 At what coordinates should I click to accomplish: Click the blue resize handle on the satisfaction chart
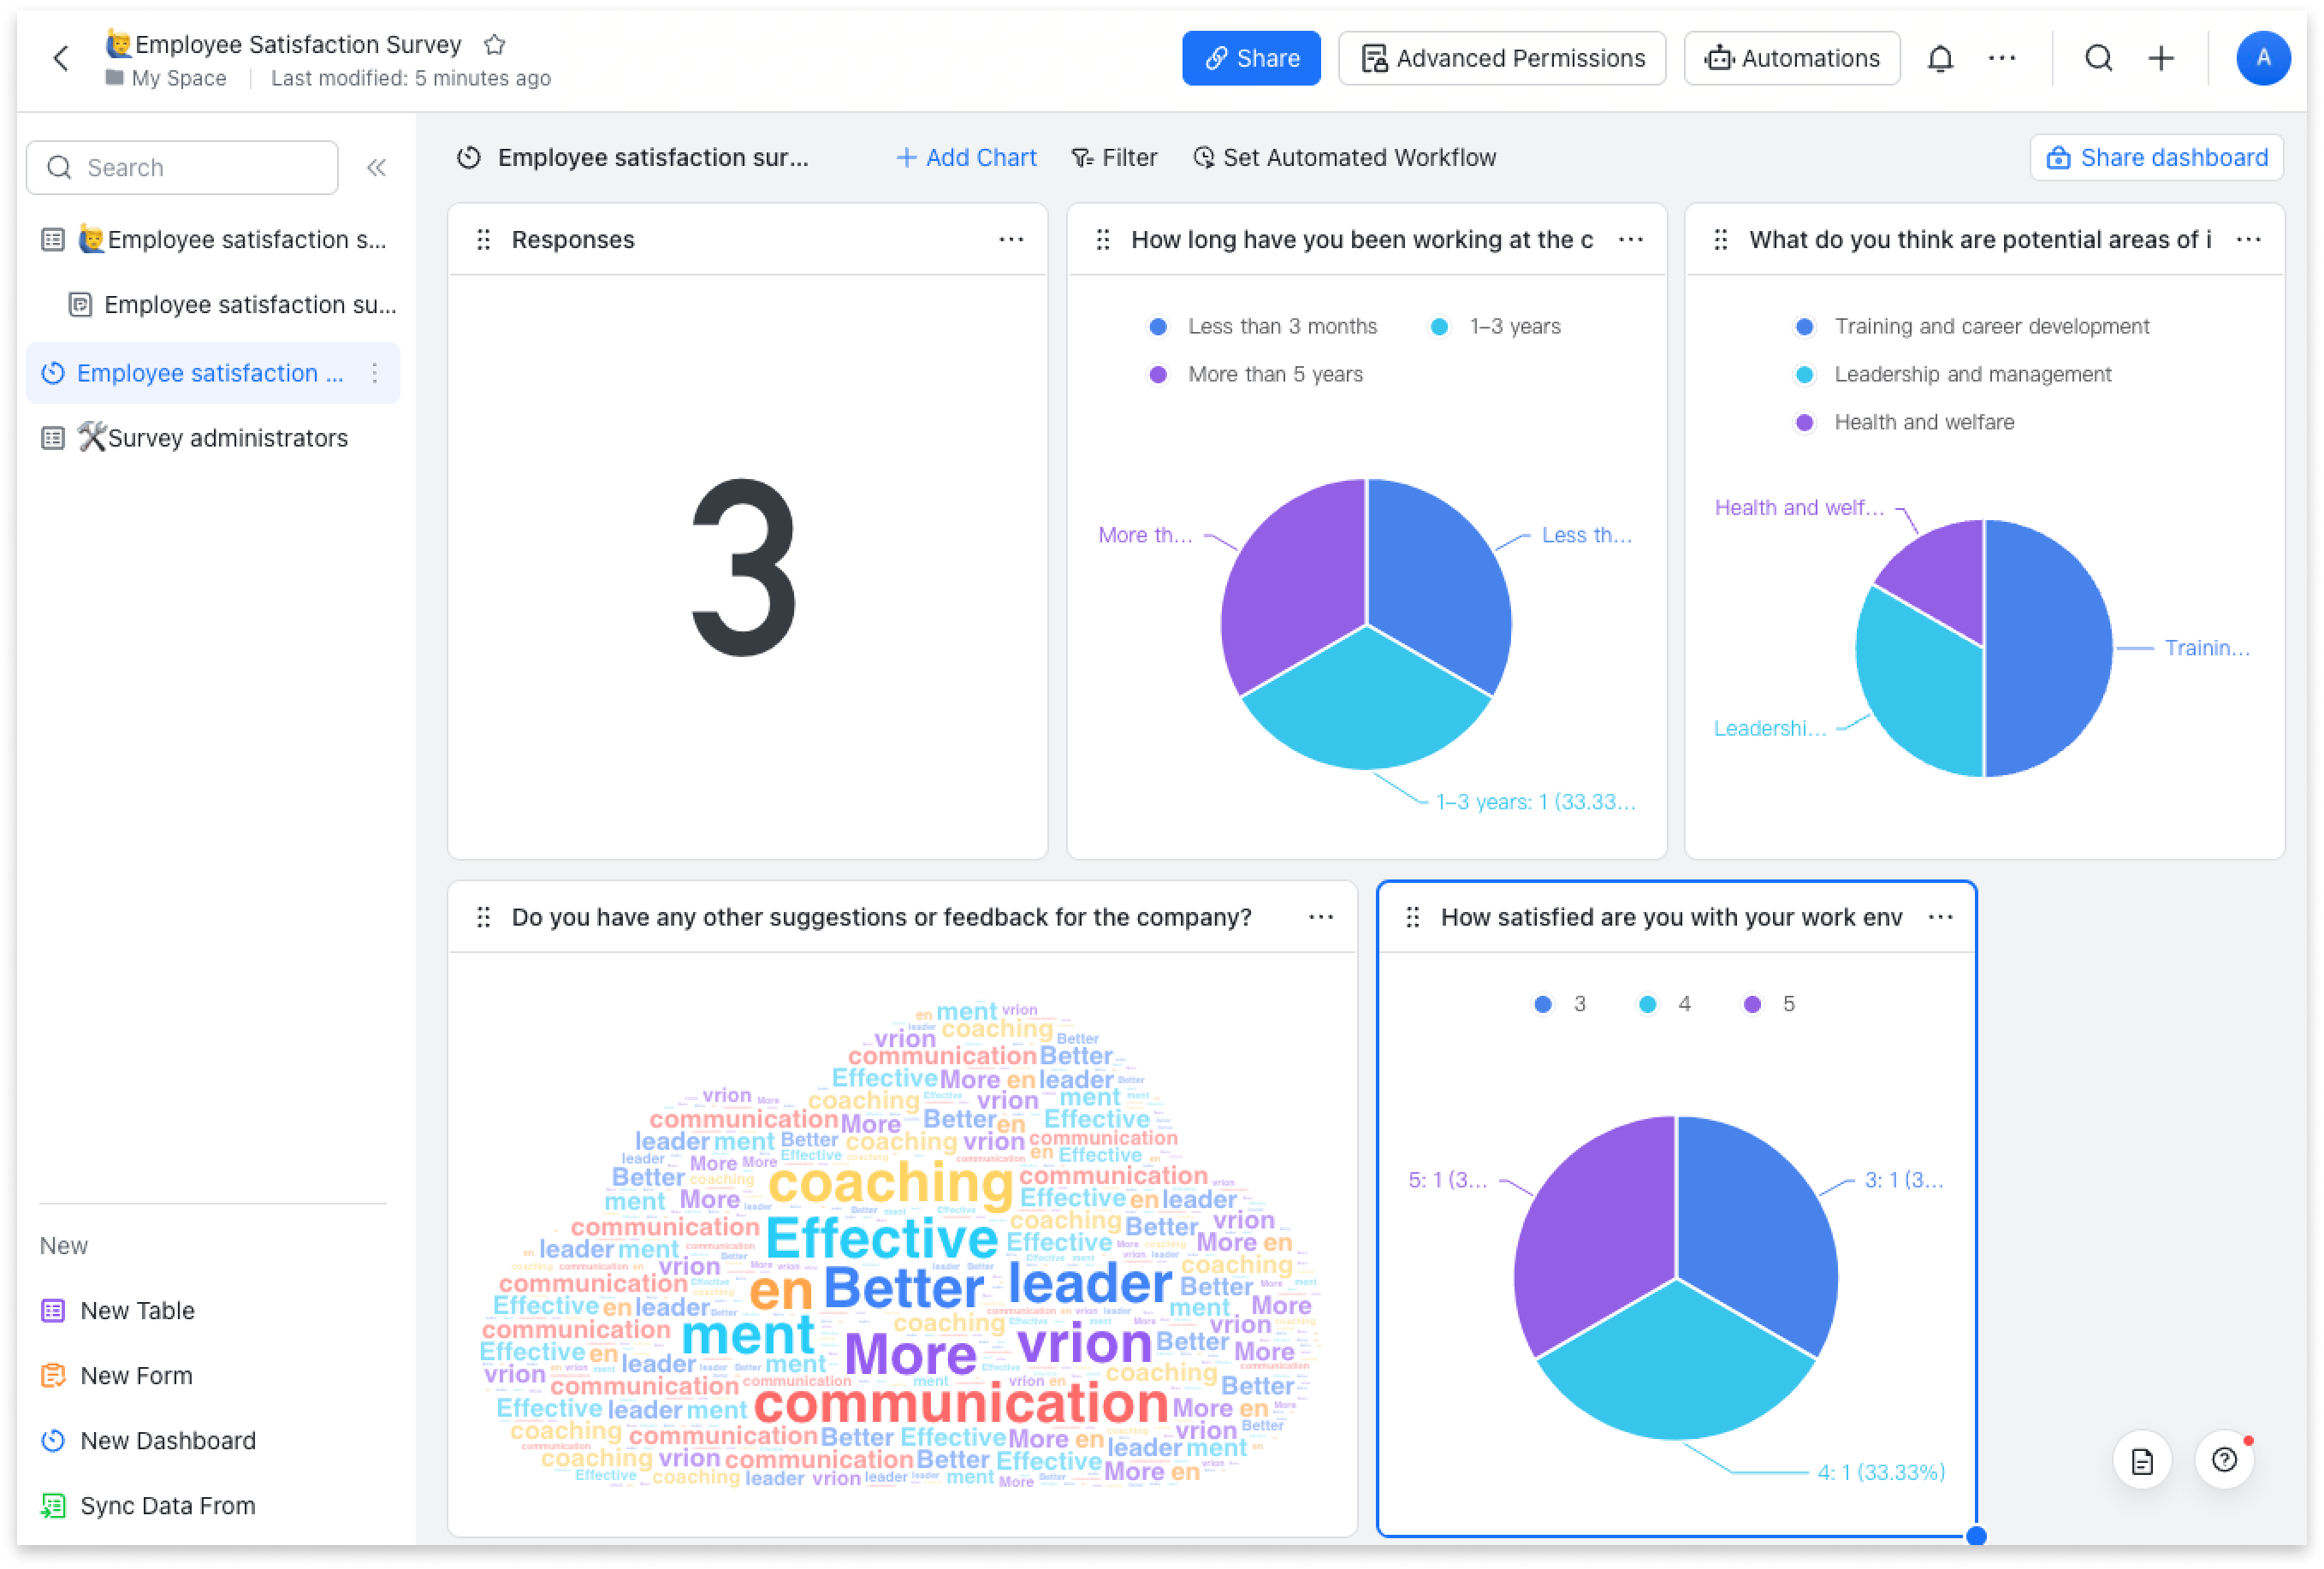(x=1975, y=1536)
